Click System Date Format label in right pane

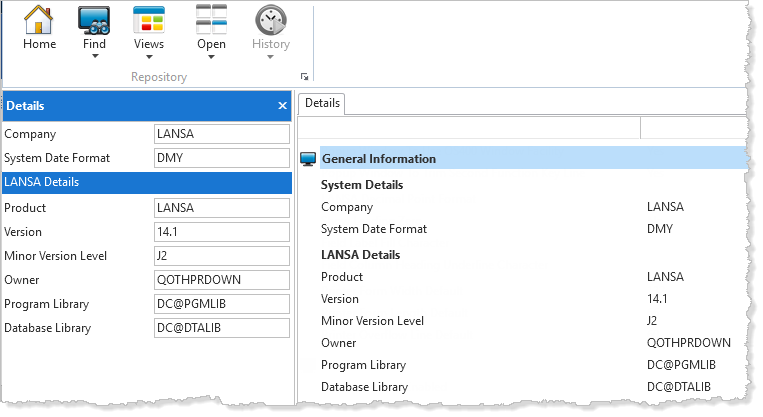coord(374,229)
